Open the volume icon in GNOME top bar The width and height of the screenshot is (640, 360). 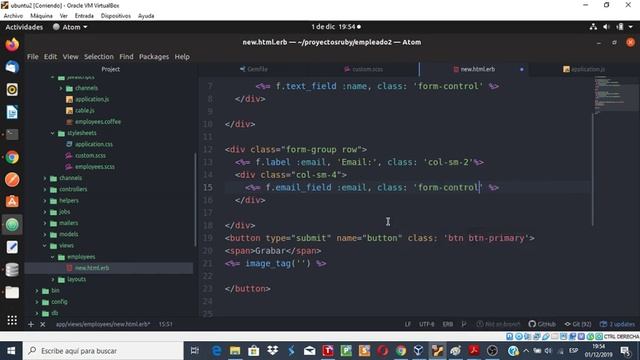(606, 27)
